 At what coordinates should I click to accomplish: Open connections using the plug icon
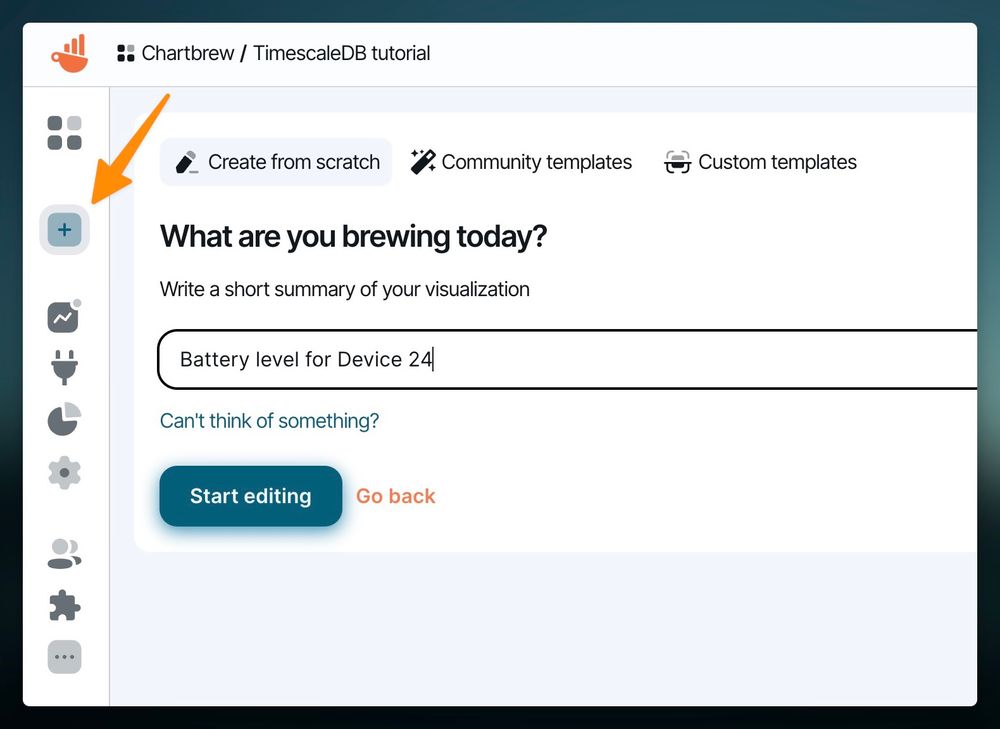pos(62,367)
